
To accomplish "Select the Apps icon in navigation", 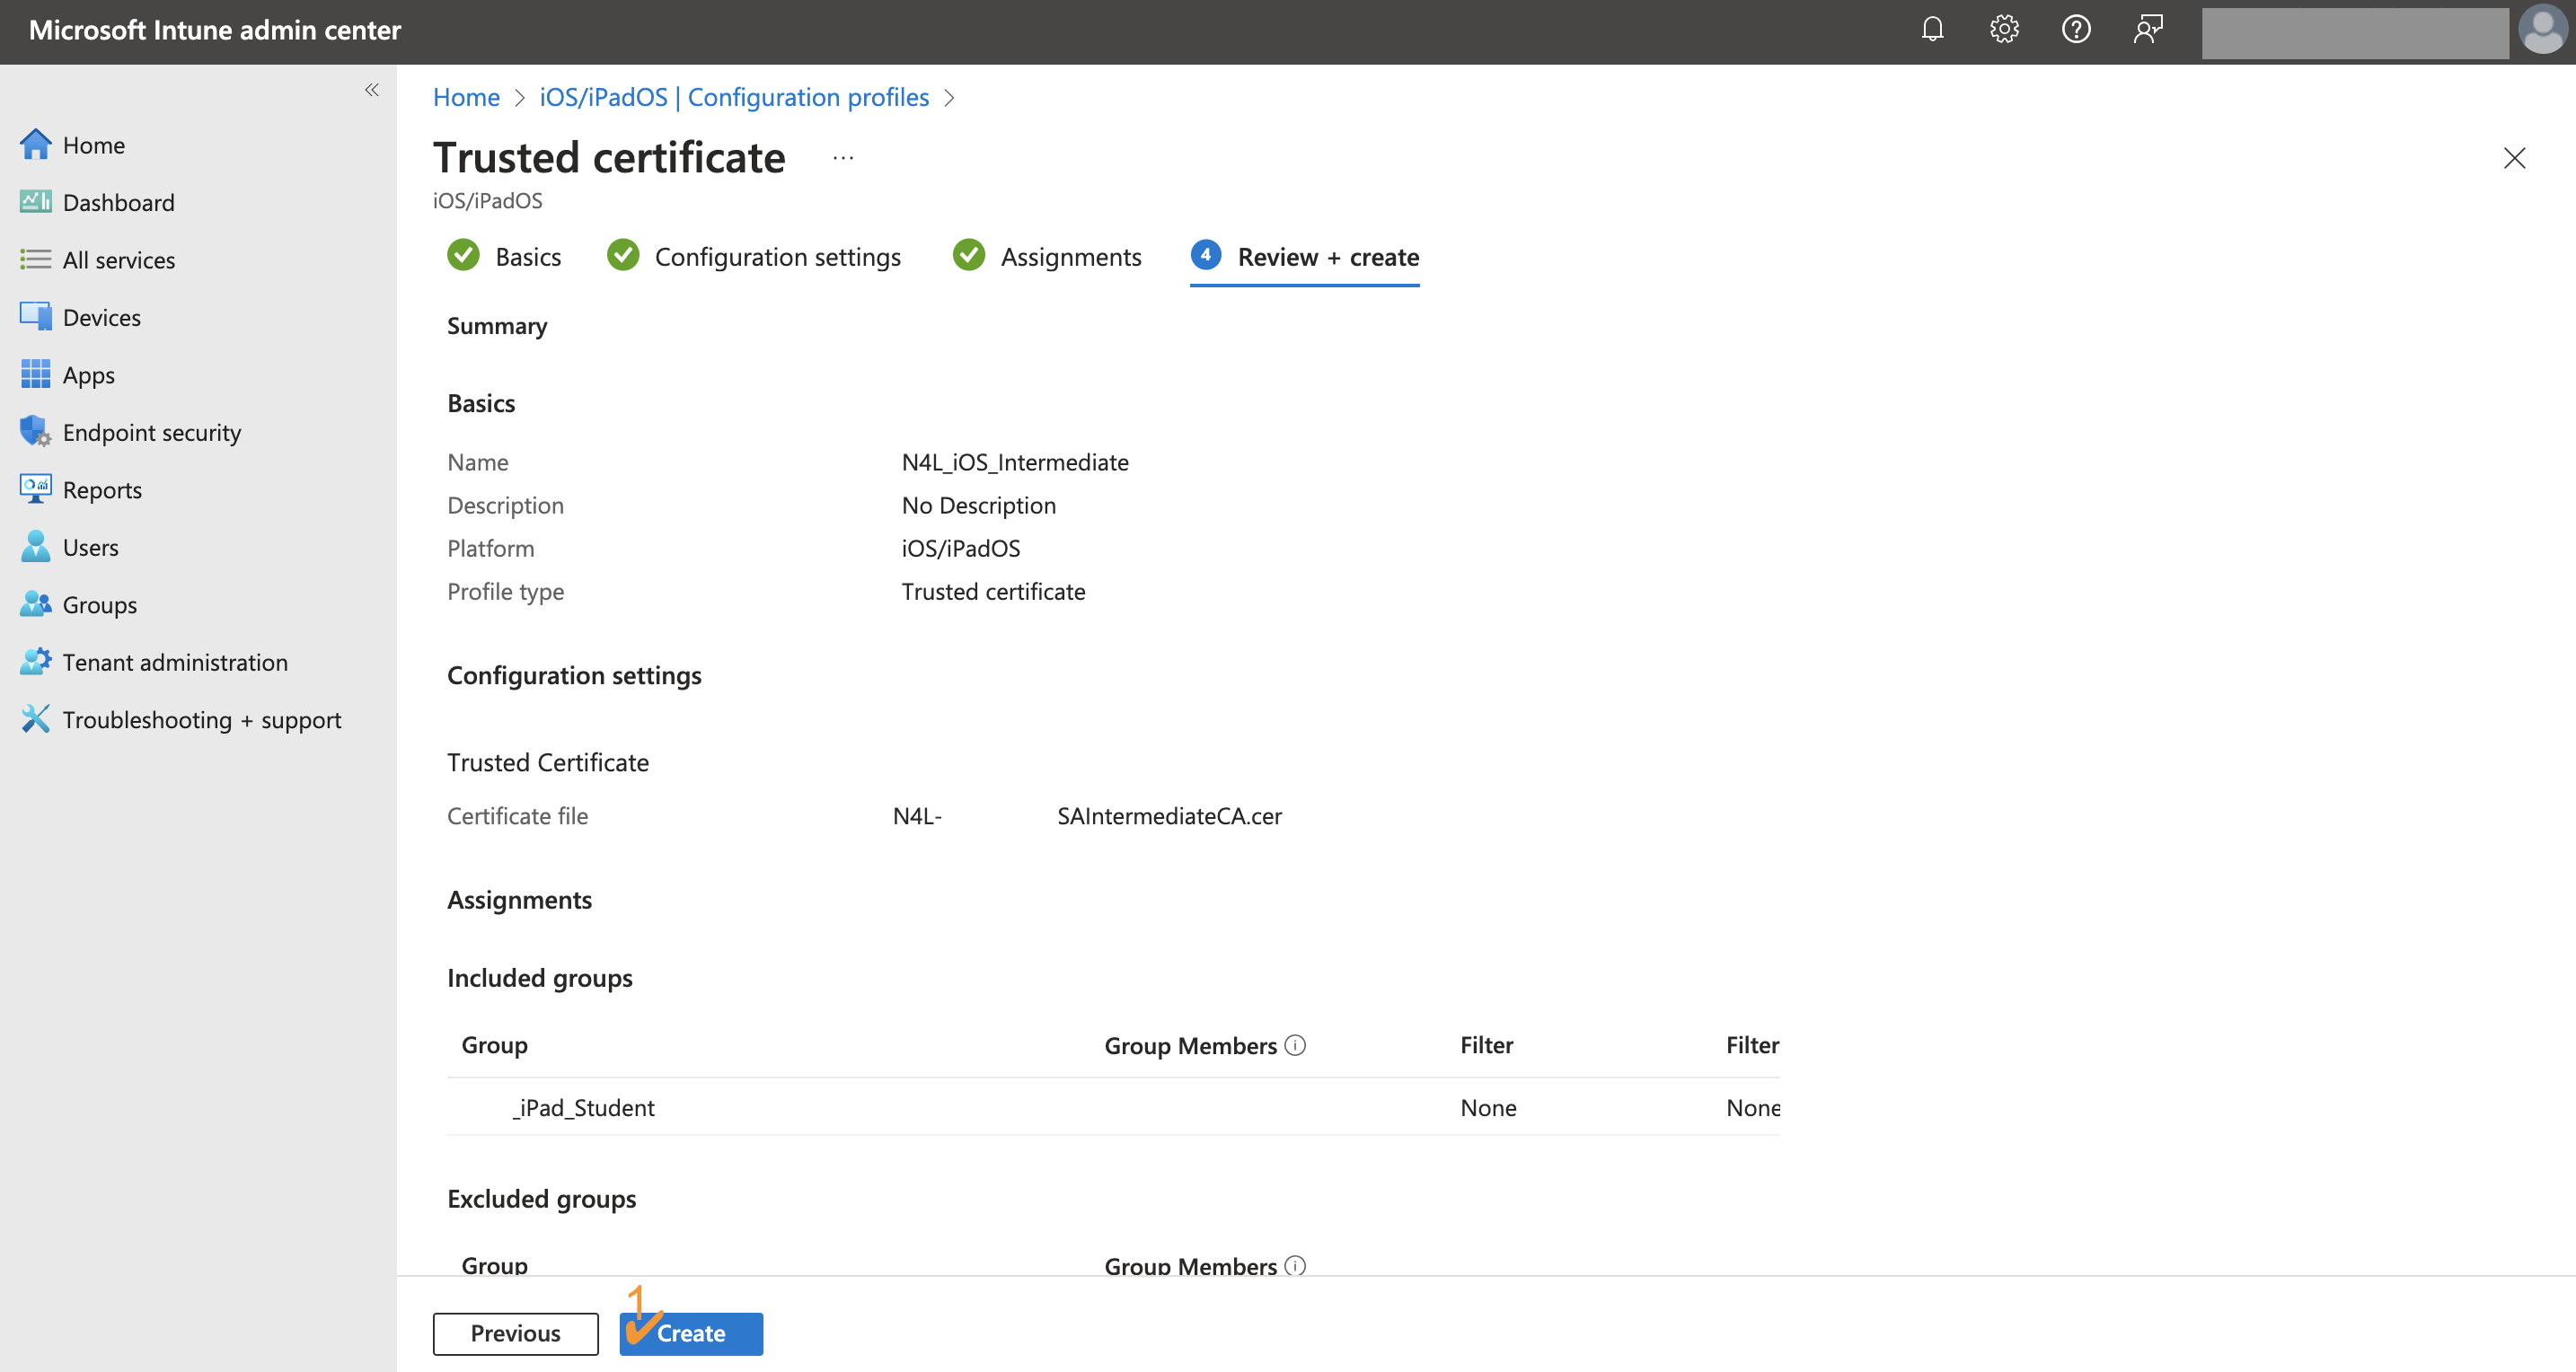I will coord(89,374).
